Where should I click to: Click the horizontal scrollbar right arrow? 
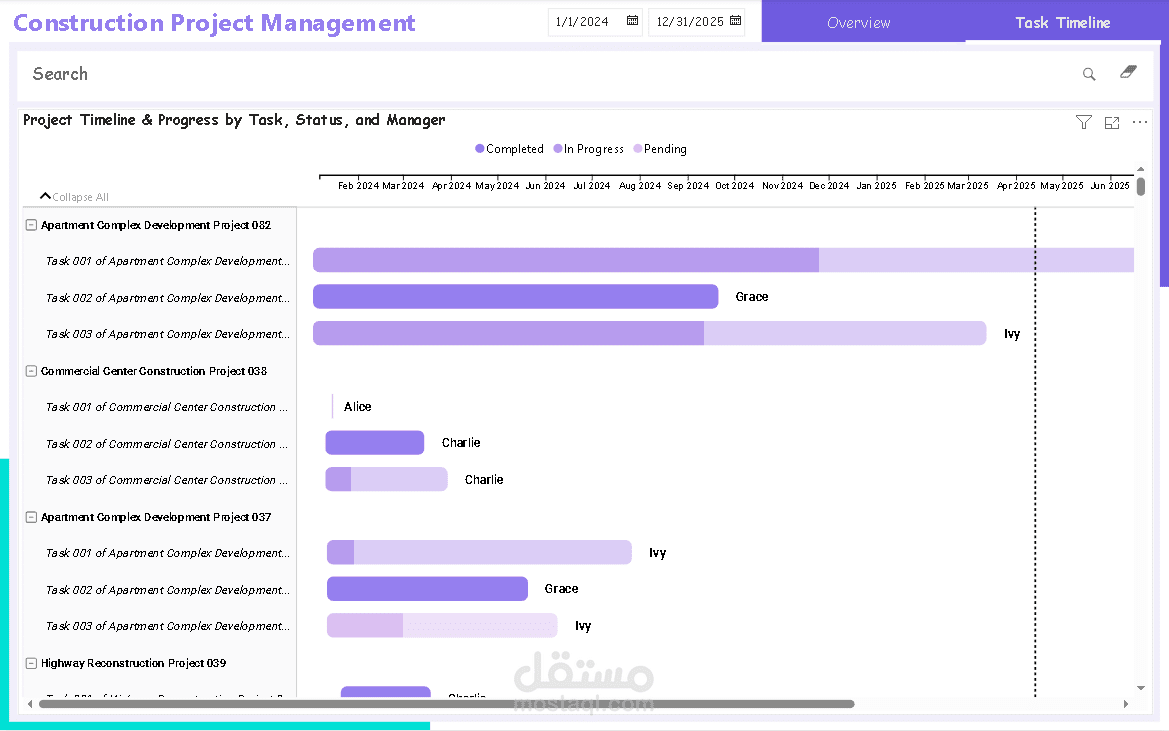pos(1125,703)
